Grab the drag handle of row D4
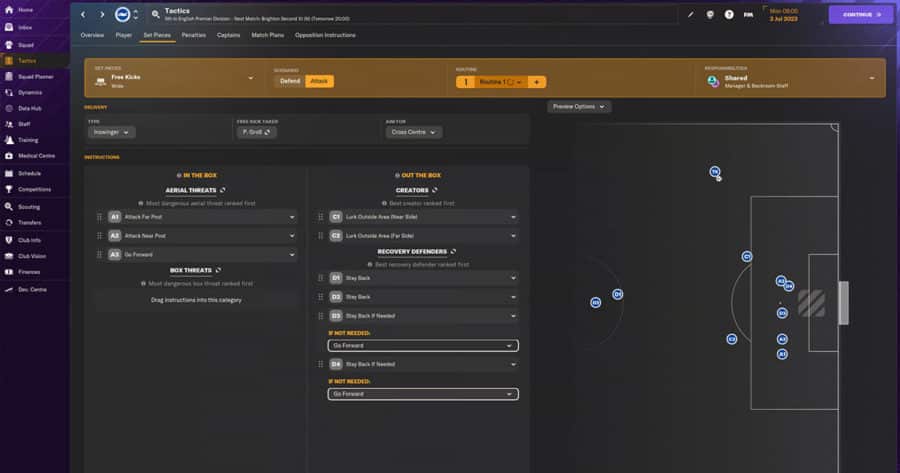Viewport: 900px width, 473px height. [320, 364]
